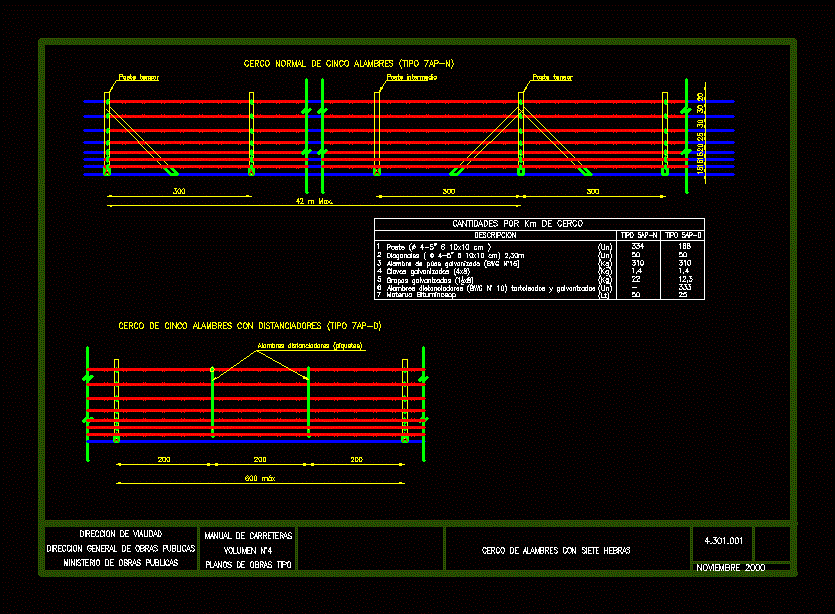Click the 'TIPO 5AP-D' column header
This screenshot has width=835, height=614.
point(682,235)
